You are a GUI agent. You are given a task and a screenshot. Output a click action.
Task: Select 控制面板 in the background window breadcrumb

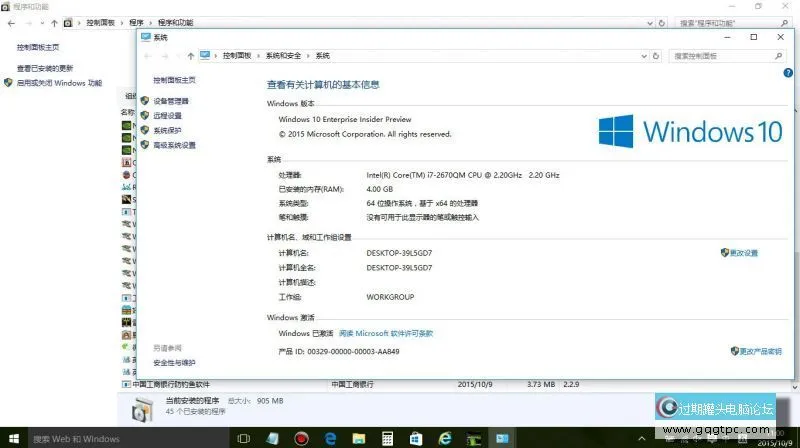coord(101,23)
